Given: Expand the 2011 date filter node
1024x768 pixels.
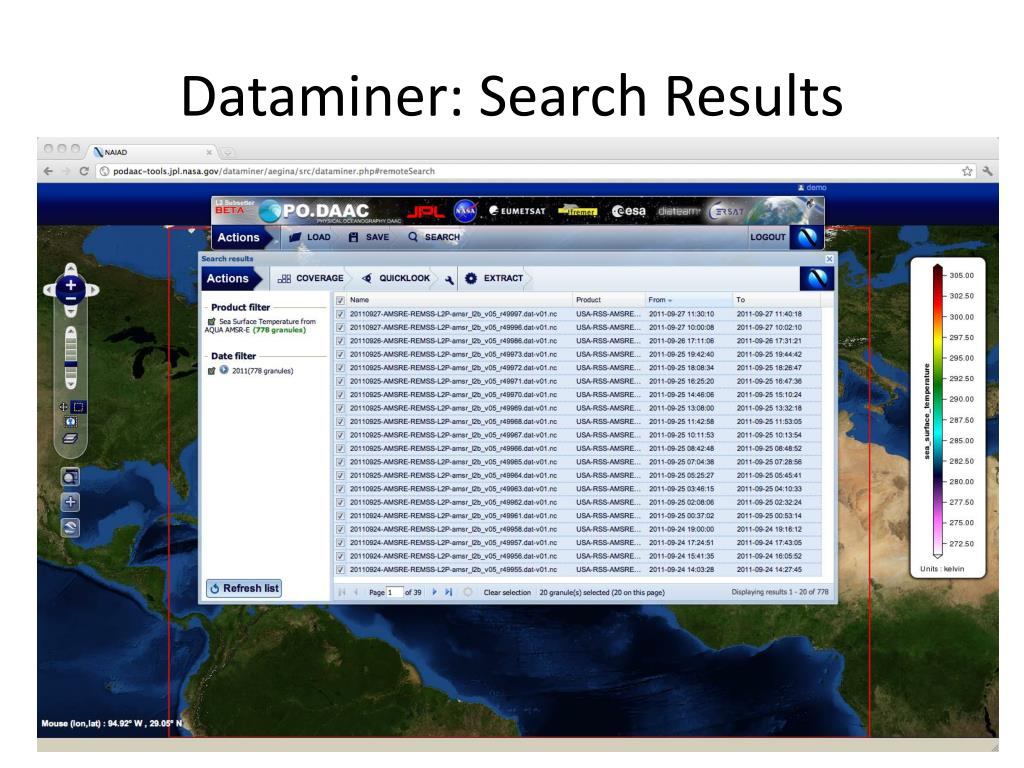Looking at the screenshot, I should point(224,370).
